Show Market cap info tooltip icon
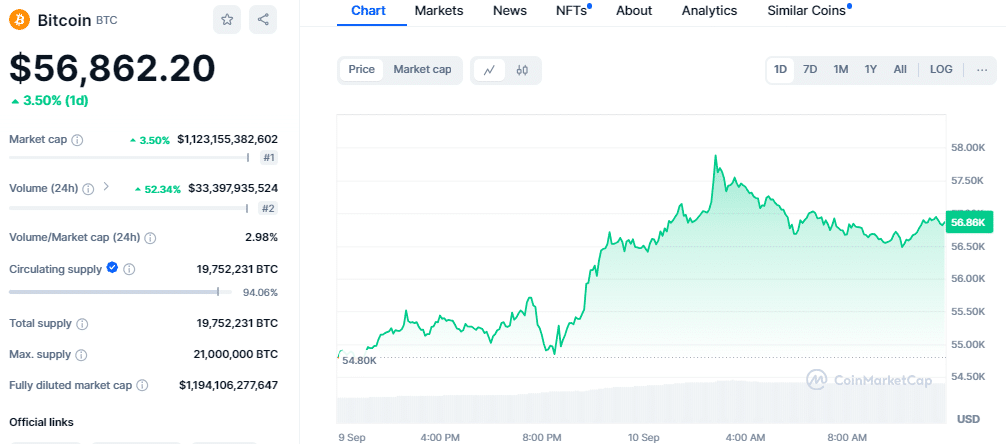This screenshot has height=444, width=1006. tap(77, 140)
